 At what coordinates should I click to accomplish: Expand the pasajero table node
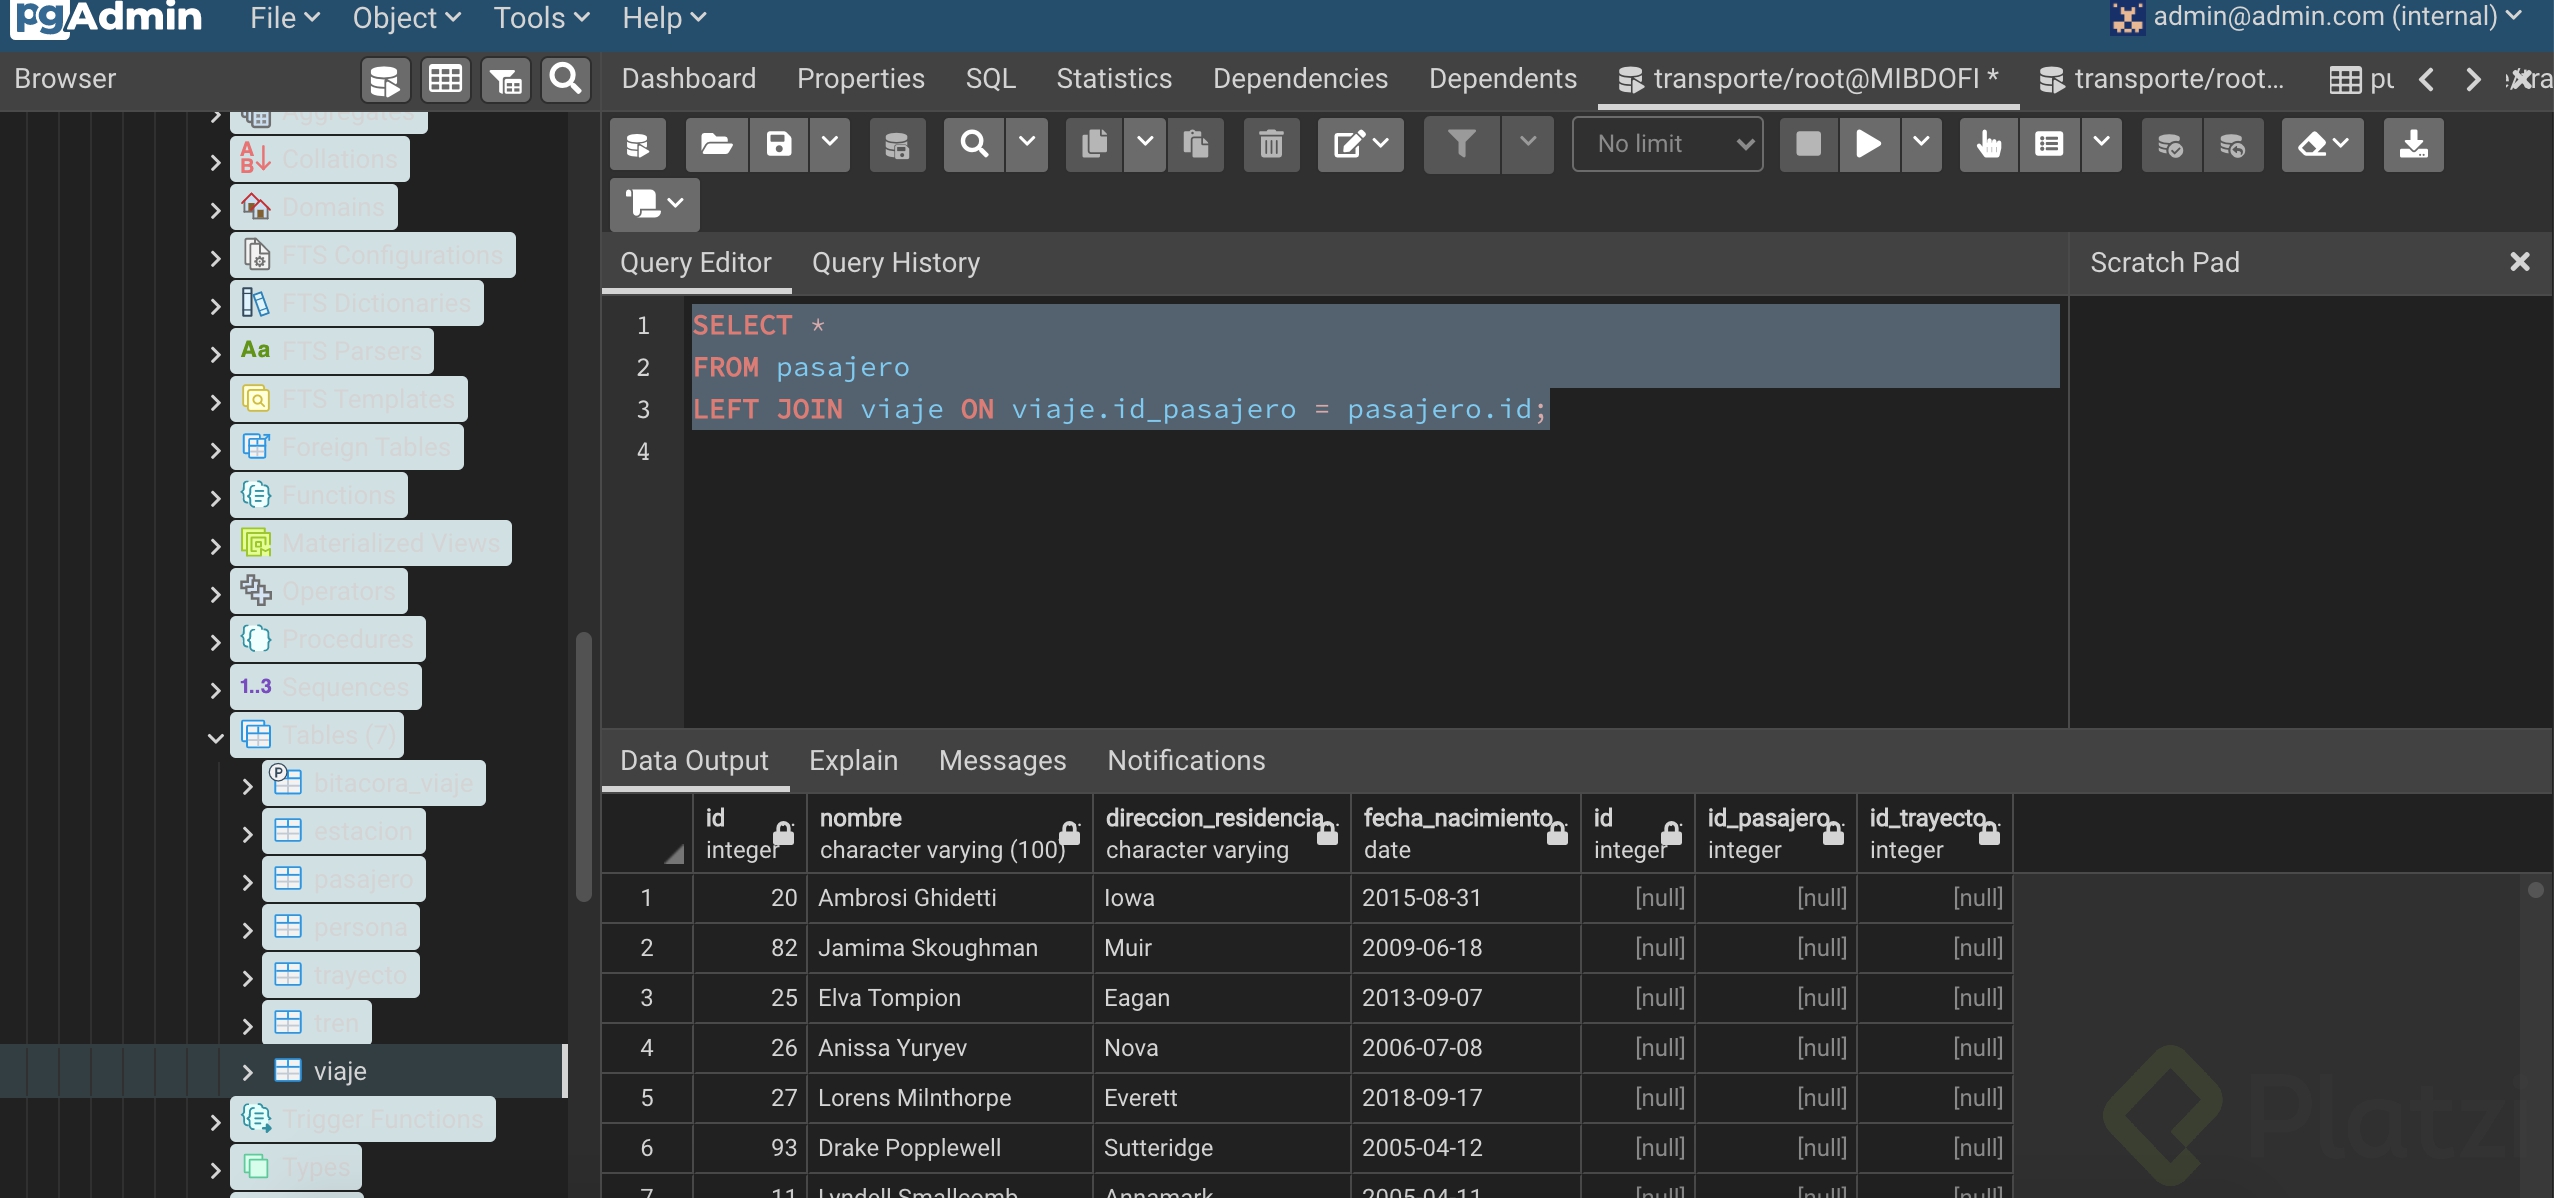[247, 881]
